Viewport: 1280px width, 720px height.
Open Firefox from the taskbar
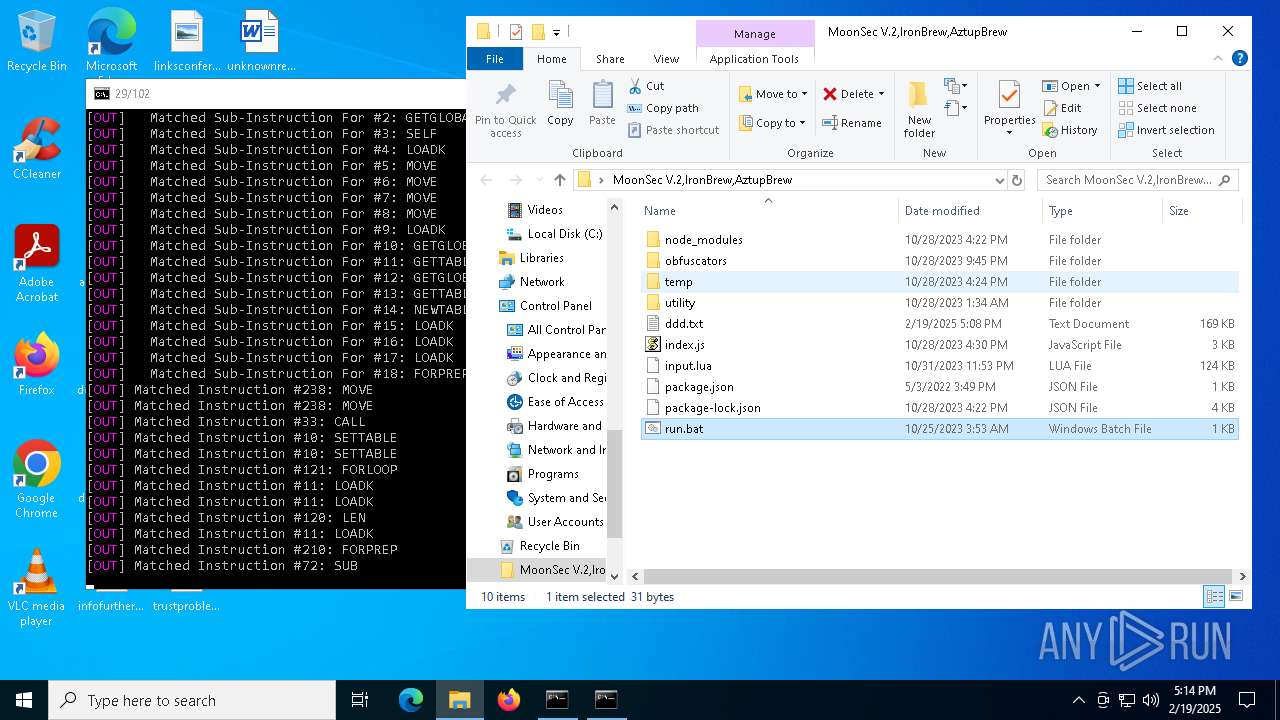(x=509, y=700)
